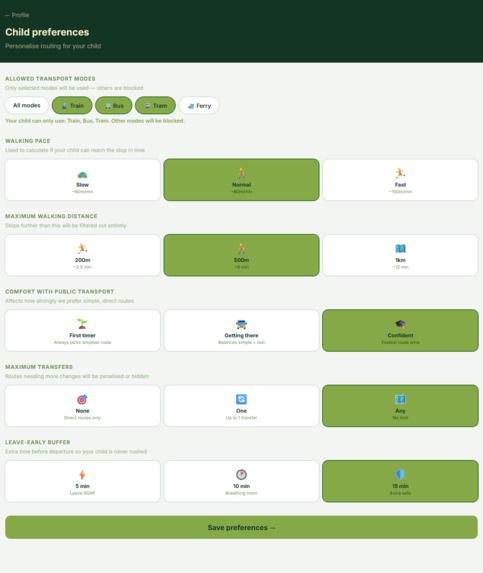Click the tram icon in the Tram chip
Viewport: 483px width, 573px height.
click(x=147, y=106)
